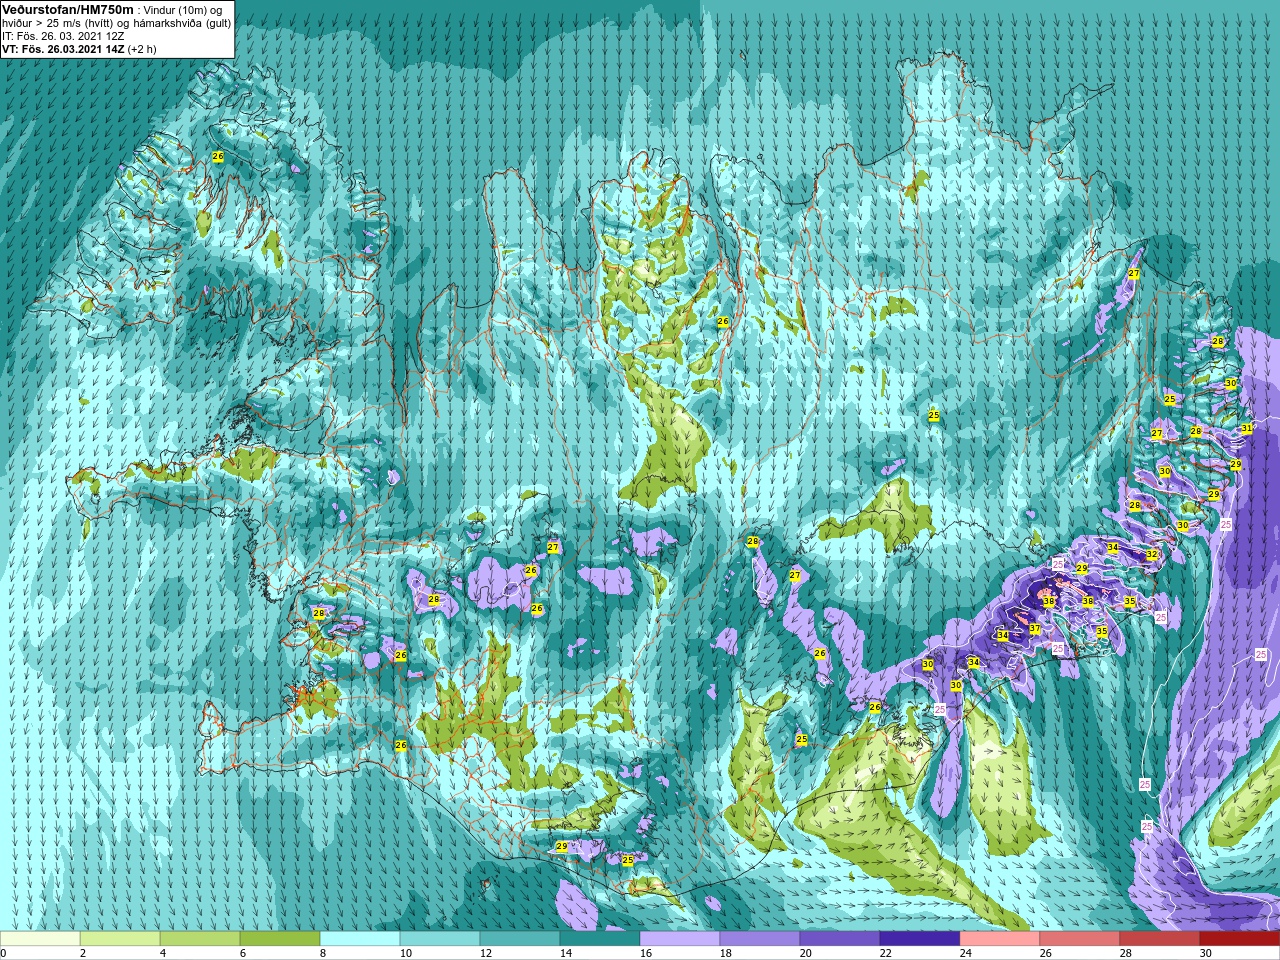The height and width of the screenshot is (960, 1280).
Task: Select the 26–28 m/s salmon legend swatch
Action: [x=1080, y=939]
